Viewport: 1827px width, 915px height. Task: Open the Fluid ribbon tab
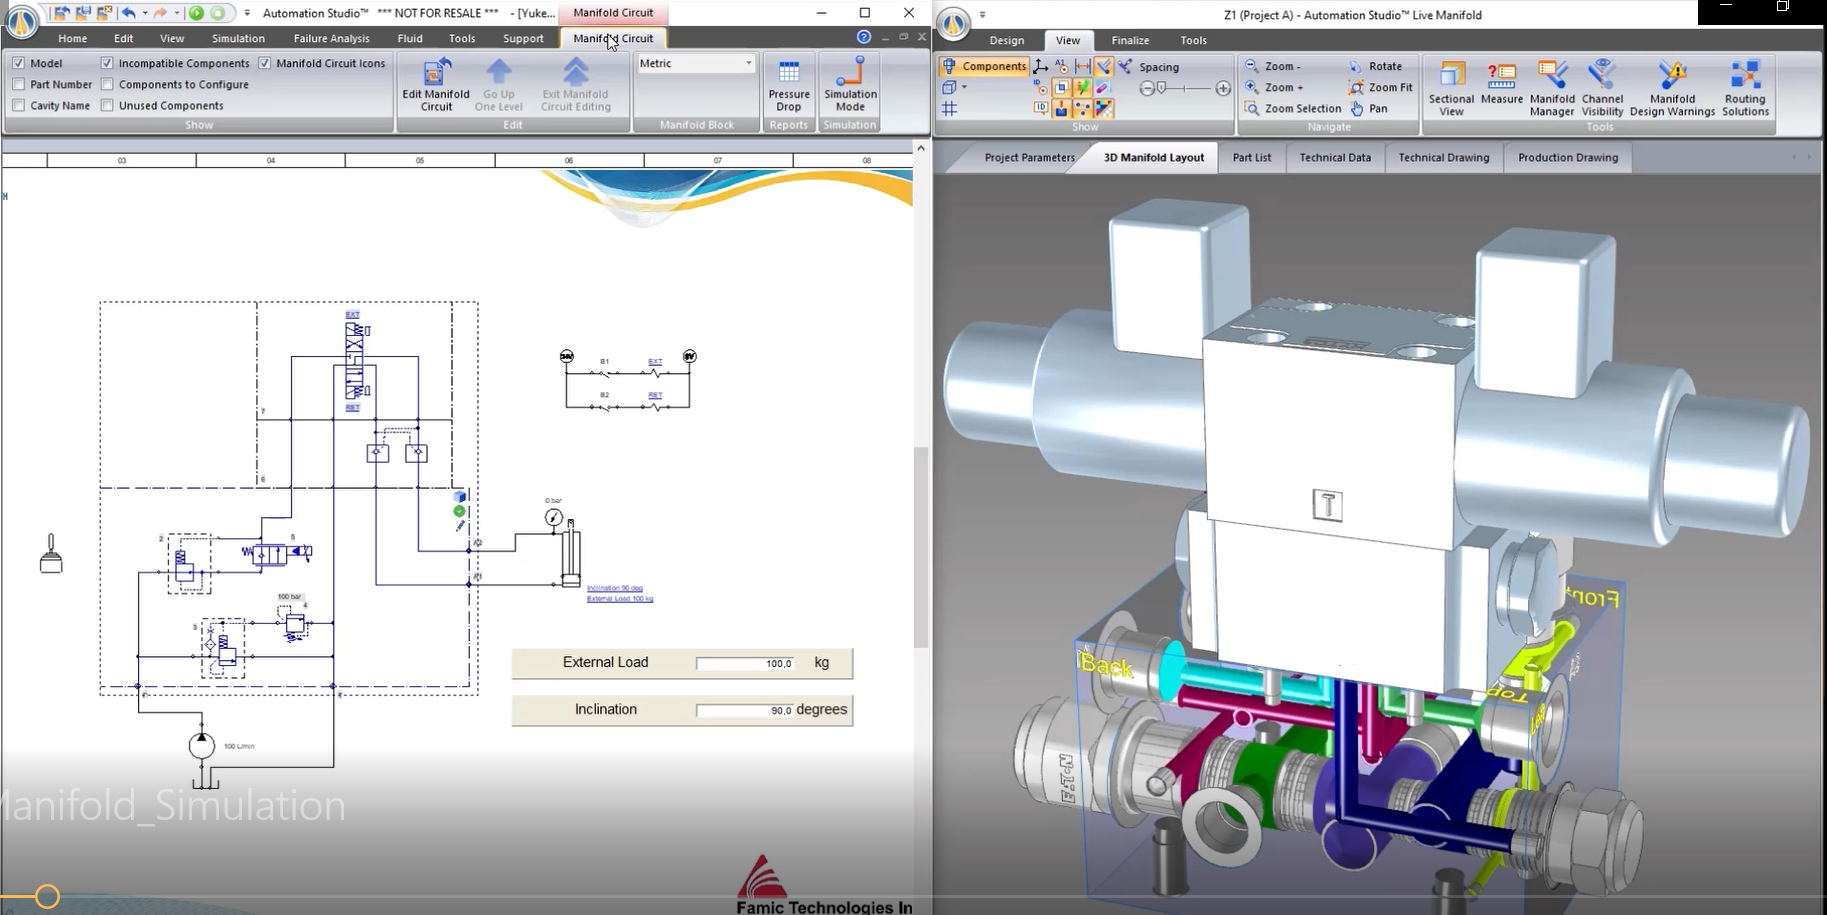pos(410,38)
